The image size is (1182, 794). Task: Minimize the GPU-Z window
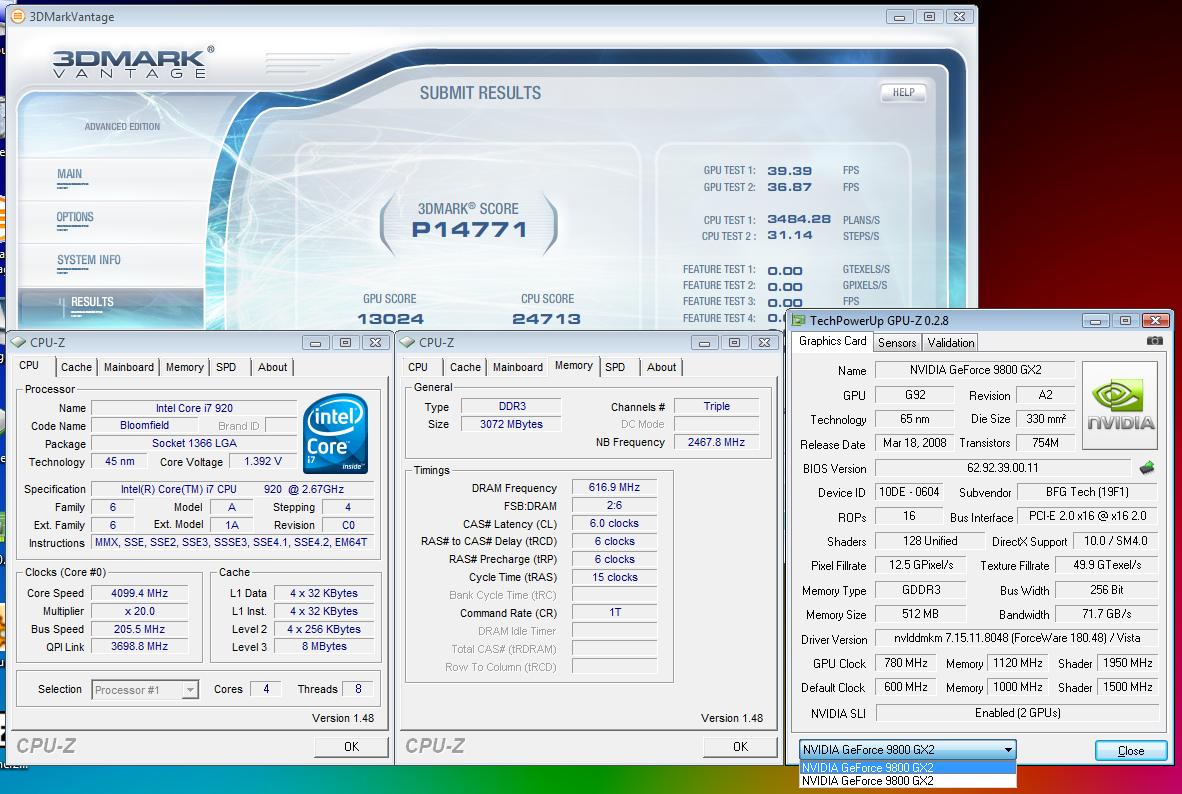pyautogui.click(x=1095, y=320)
